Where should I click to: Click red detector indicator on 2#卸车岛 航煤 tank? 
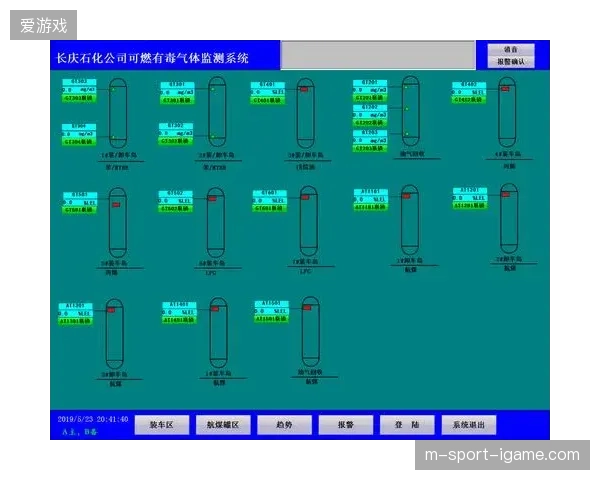click(x=506, y=194)
